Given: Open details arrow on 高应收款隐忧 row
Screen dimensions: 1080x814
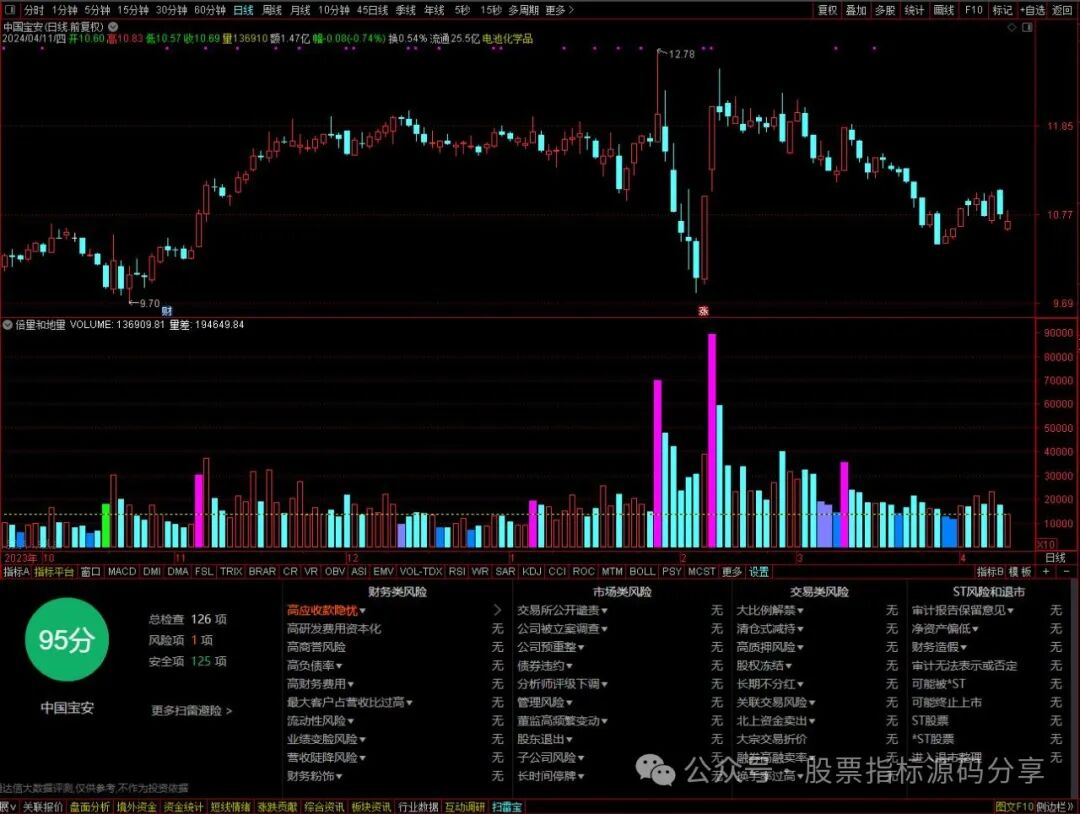Looking at the screenshot, I should pos(497,610).
